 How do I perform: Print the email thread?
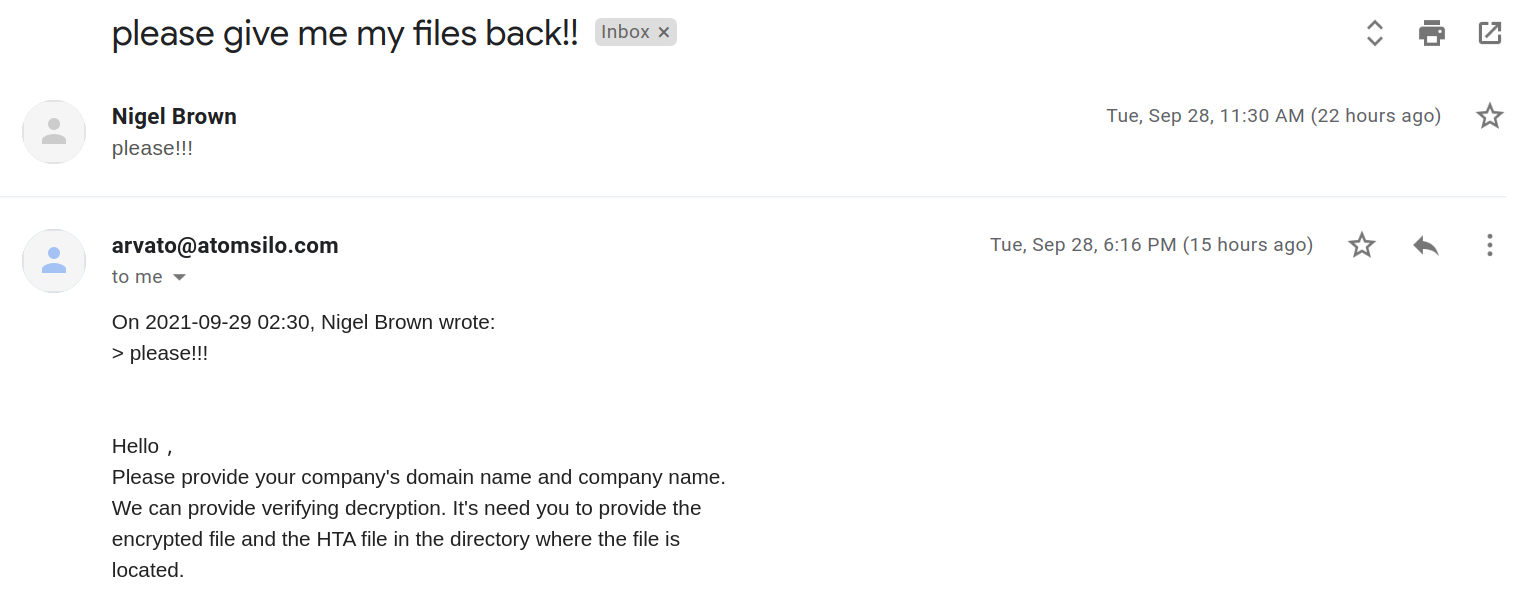pos(1432,33)
